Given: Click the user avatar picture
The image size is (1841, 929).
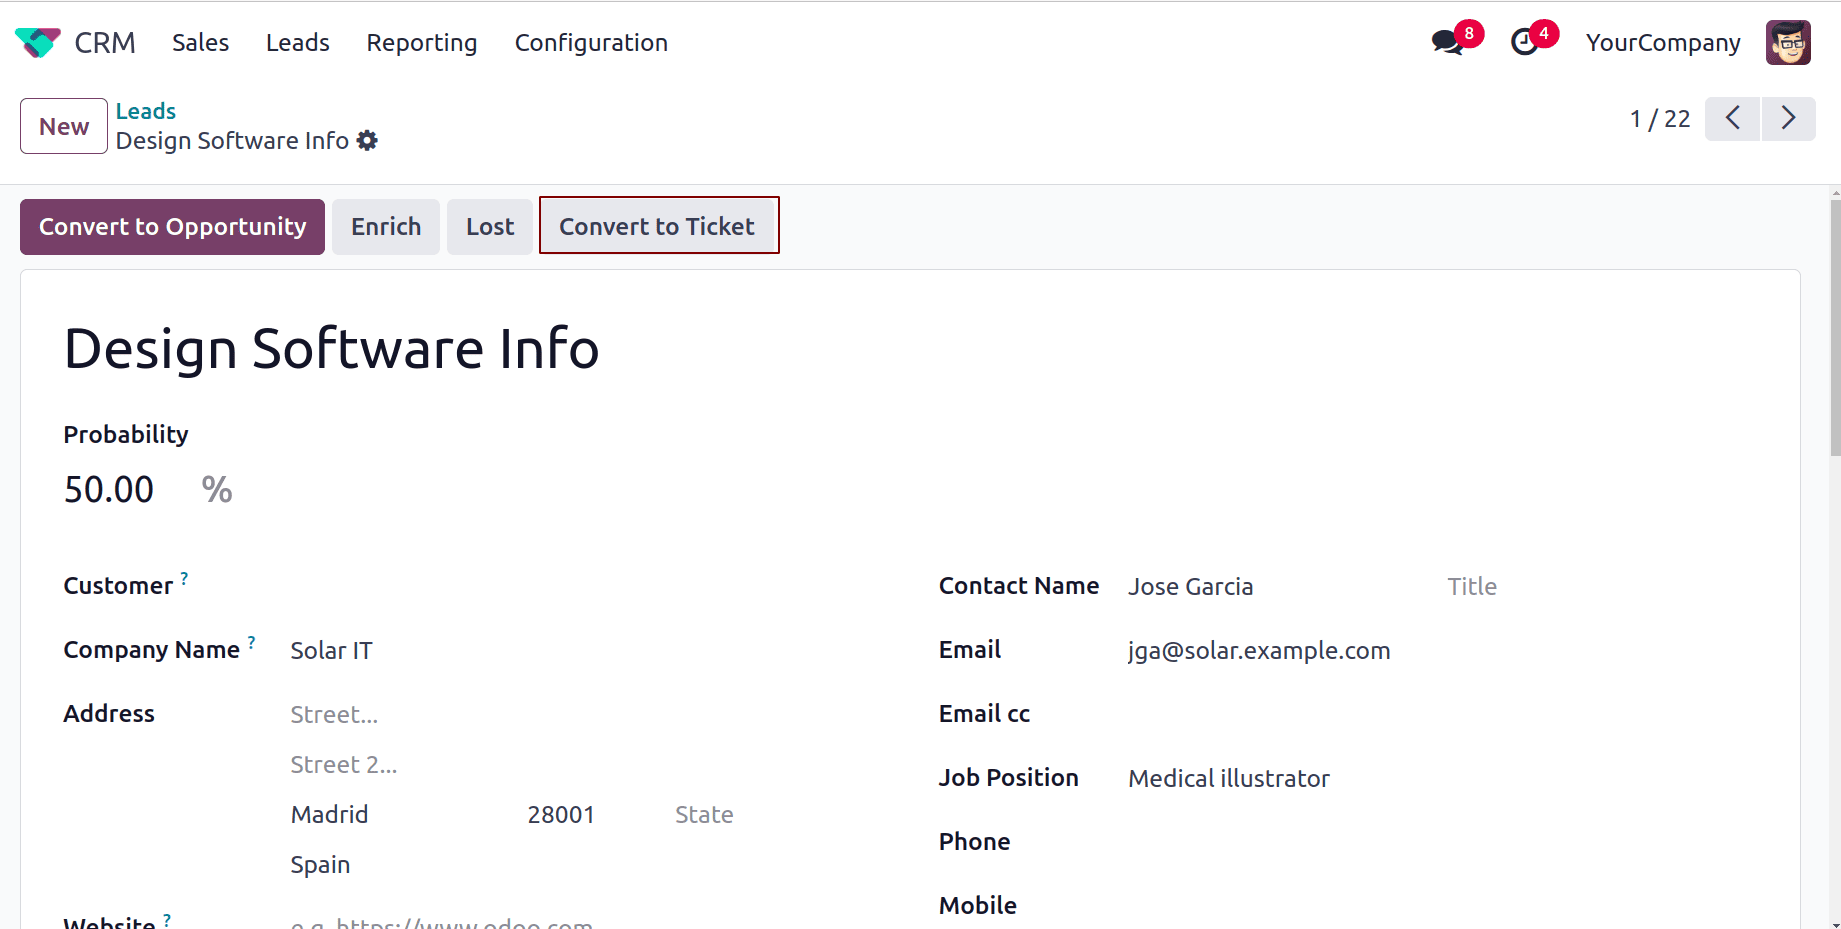Looking at the screenshot, I should (x=1788, y=42).
